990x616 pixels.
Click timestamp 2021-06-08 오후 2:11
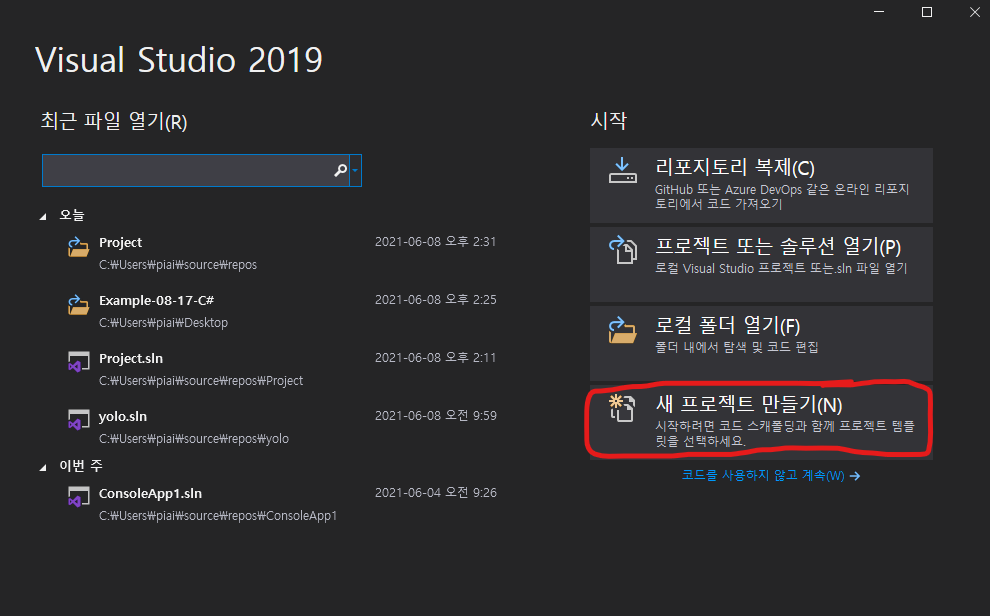(436, 358)
